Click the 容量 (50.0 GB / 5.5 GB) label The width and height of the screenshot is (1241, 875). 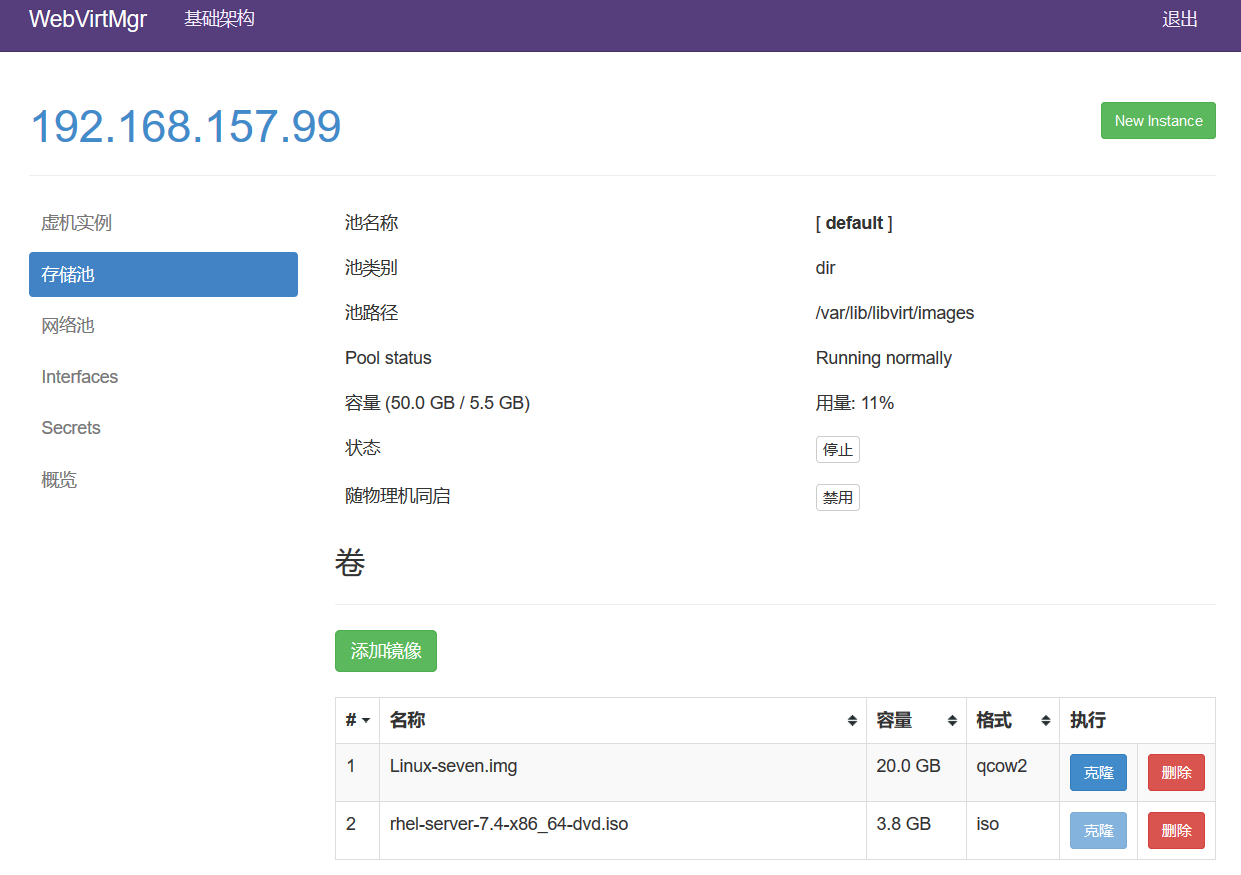coord(437,403)
